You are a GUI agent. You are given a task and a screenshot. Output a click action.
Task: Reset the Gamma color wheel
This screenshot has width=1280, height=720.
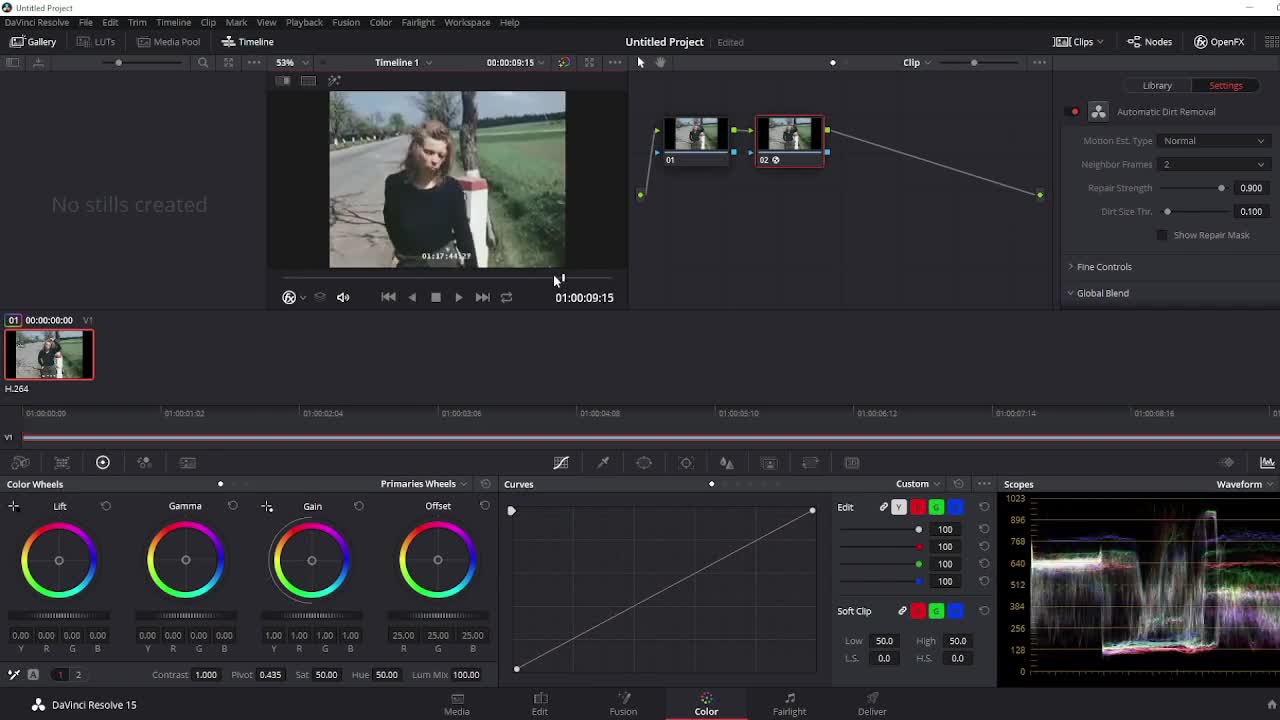click(233, 506)
